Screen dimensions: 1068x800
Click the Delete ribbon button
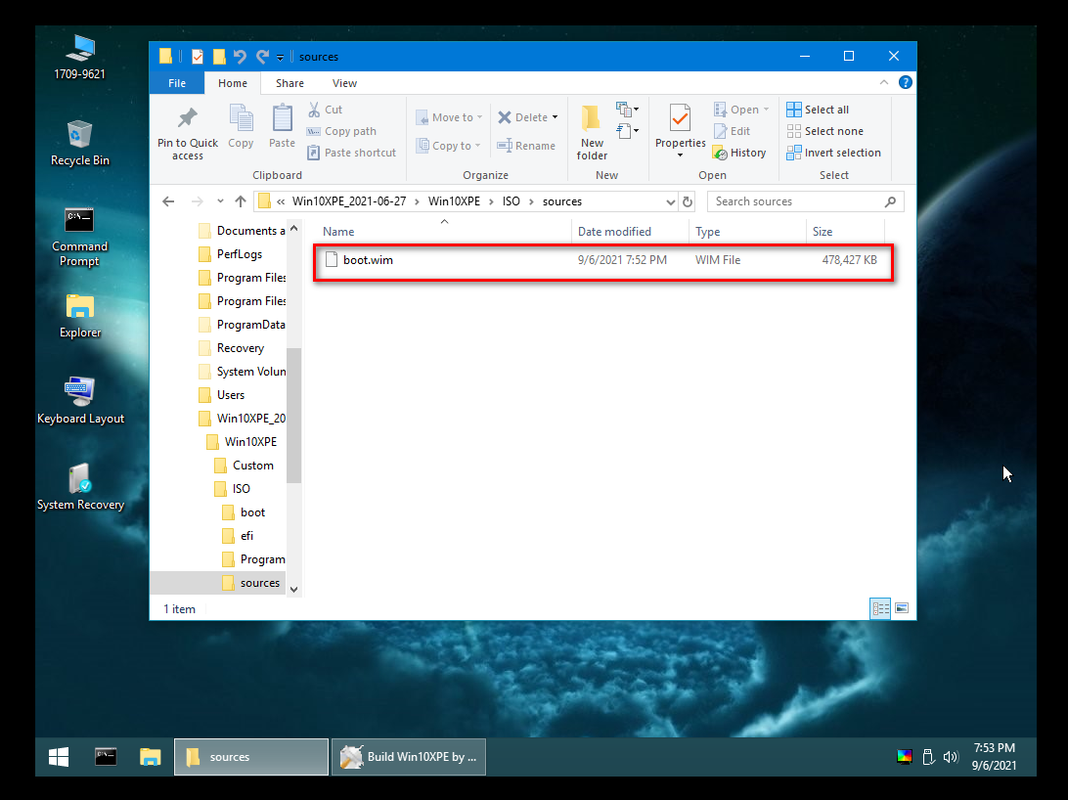click(x=522, y=117)
